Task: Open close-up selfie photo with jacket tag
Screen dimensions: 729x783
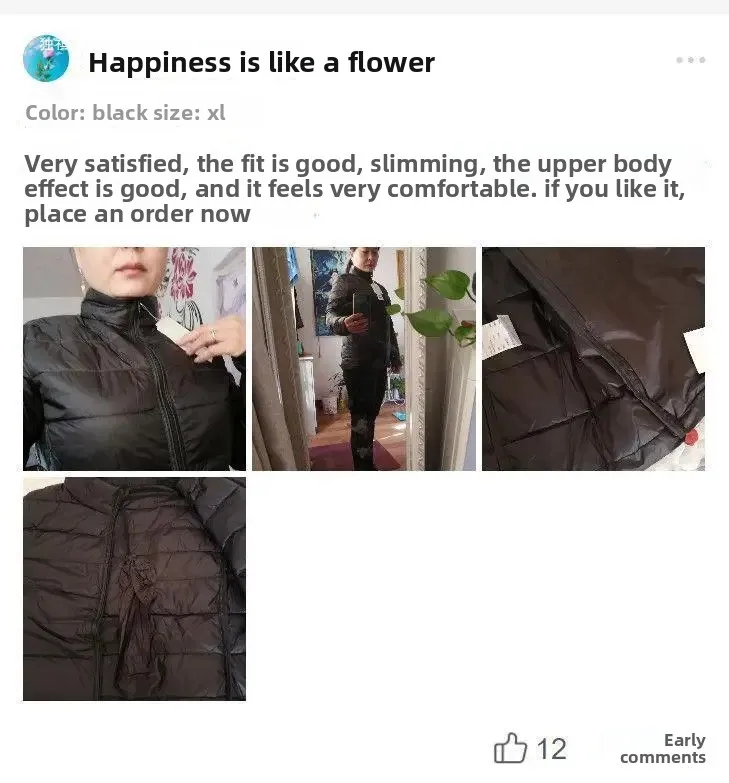Action: [134, 359]
